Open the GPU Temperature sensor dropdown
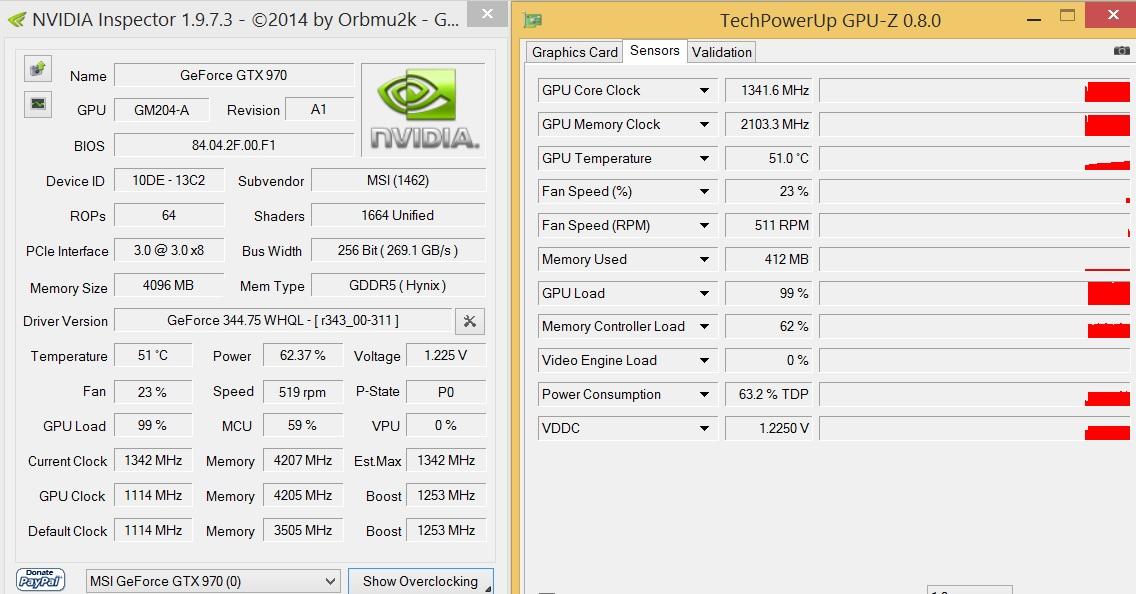 704,159
